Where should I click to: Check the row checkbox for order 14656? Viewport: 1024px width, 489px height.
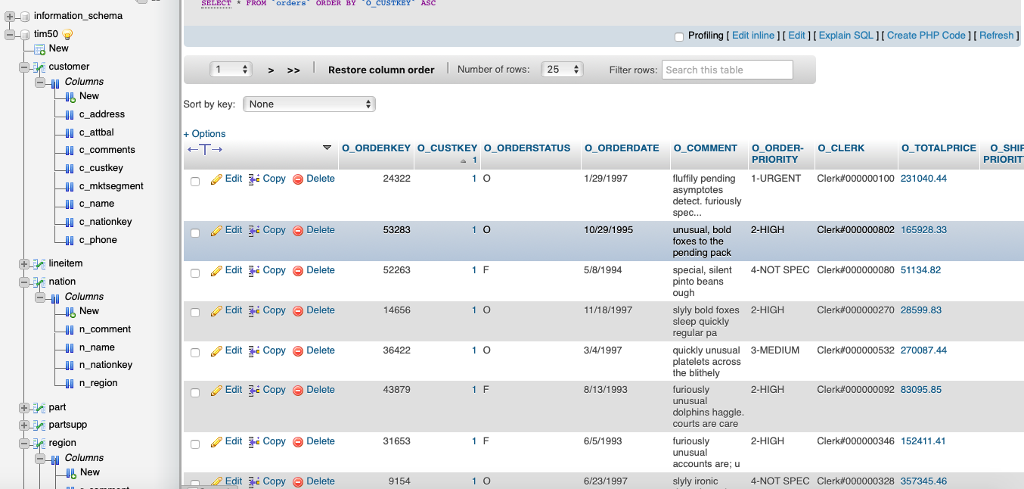(x=195, y=313)
